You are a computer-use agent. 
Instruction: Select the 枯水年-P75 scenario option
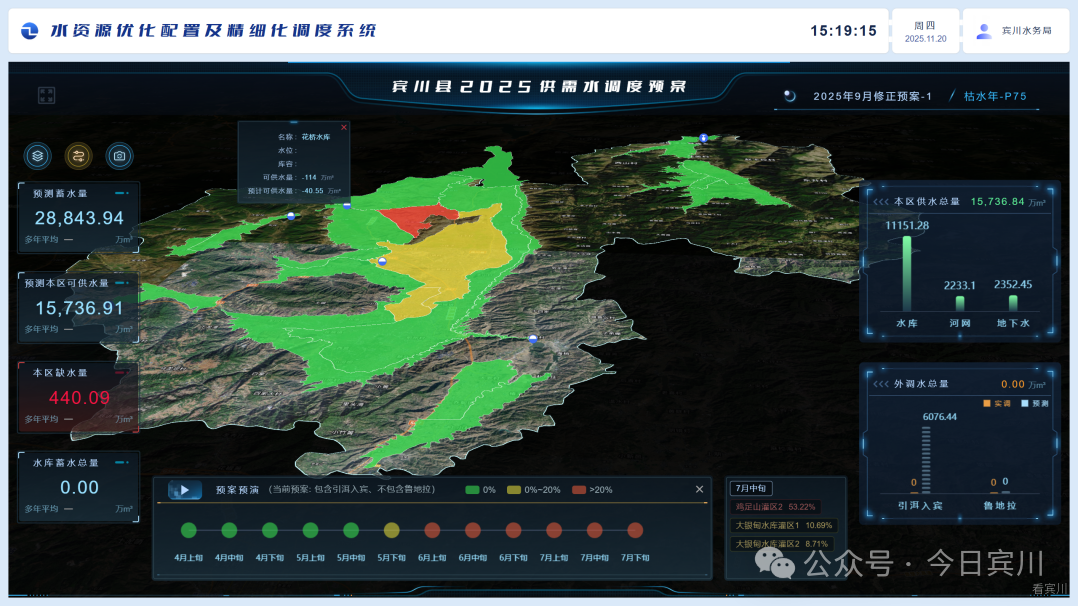[994, 97]
